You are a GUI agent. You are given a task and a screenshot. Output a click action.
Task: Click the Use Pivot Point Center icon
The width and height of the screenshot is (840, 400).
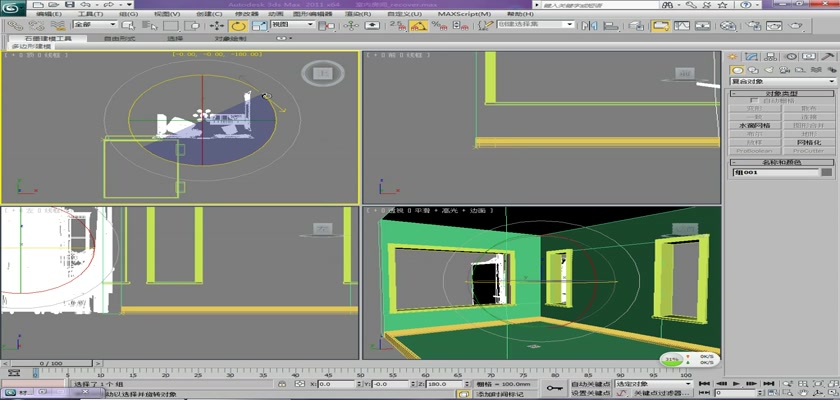(326, 25)
